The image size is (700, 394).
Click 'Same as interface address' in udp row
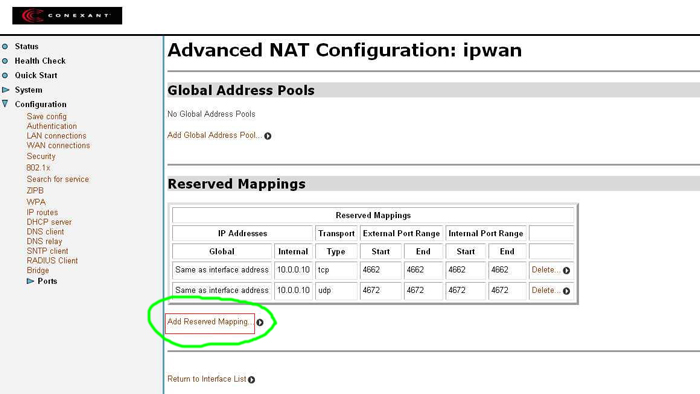[x=222, y=290]
